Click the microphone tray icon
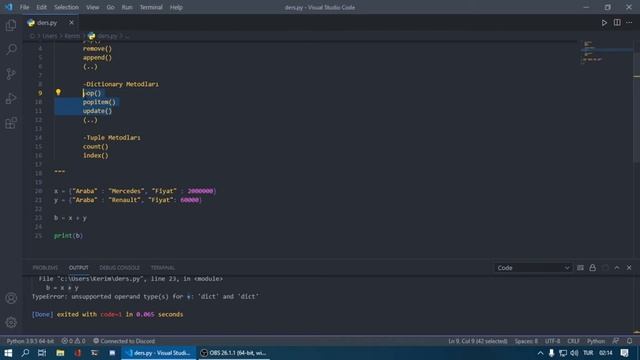 551,353
